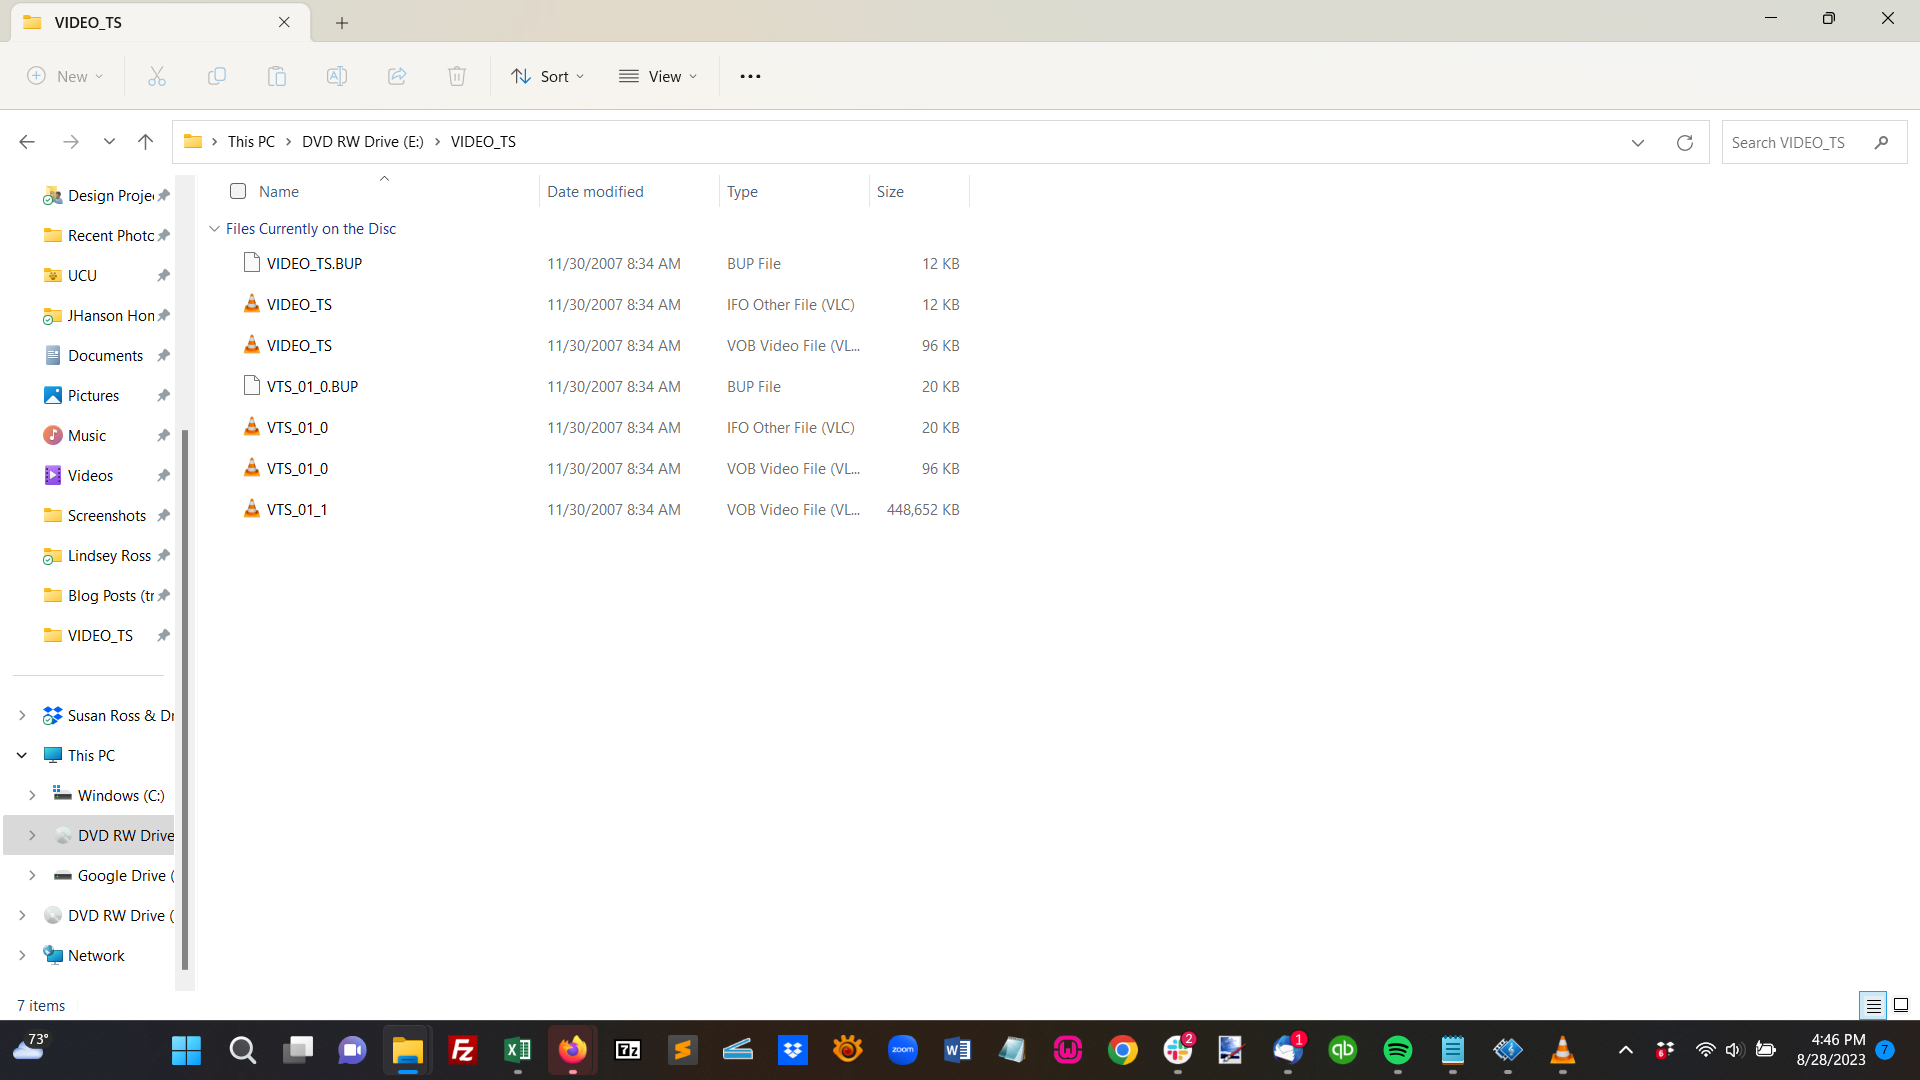Refresh the VIDEO_TS folder view
The height and width of the screenshot is (1080, 1920).
click(1684, 142)
